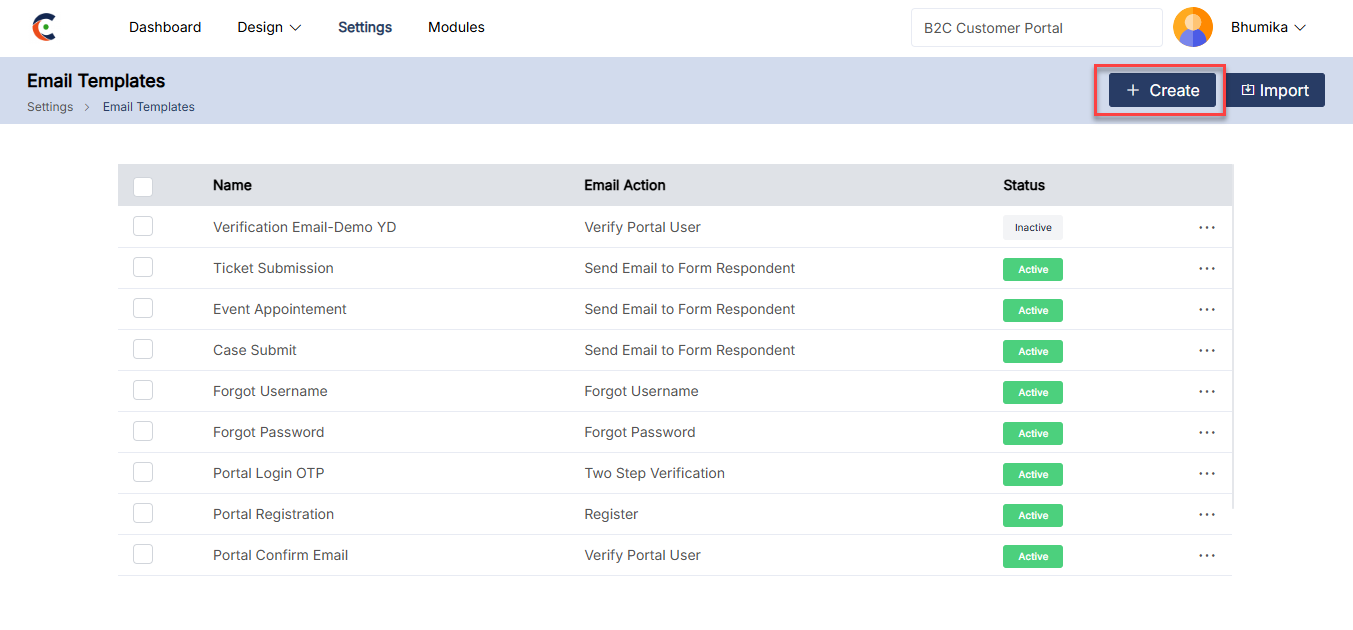The height and width of the screenshot is (630, 1353).
Task: Open three-dot actions for Portal Registration row
Action: point(1206,515)
